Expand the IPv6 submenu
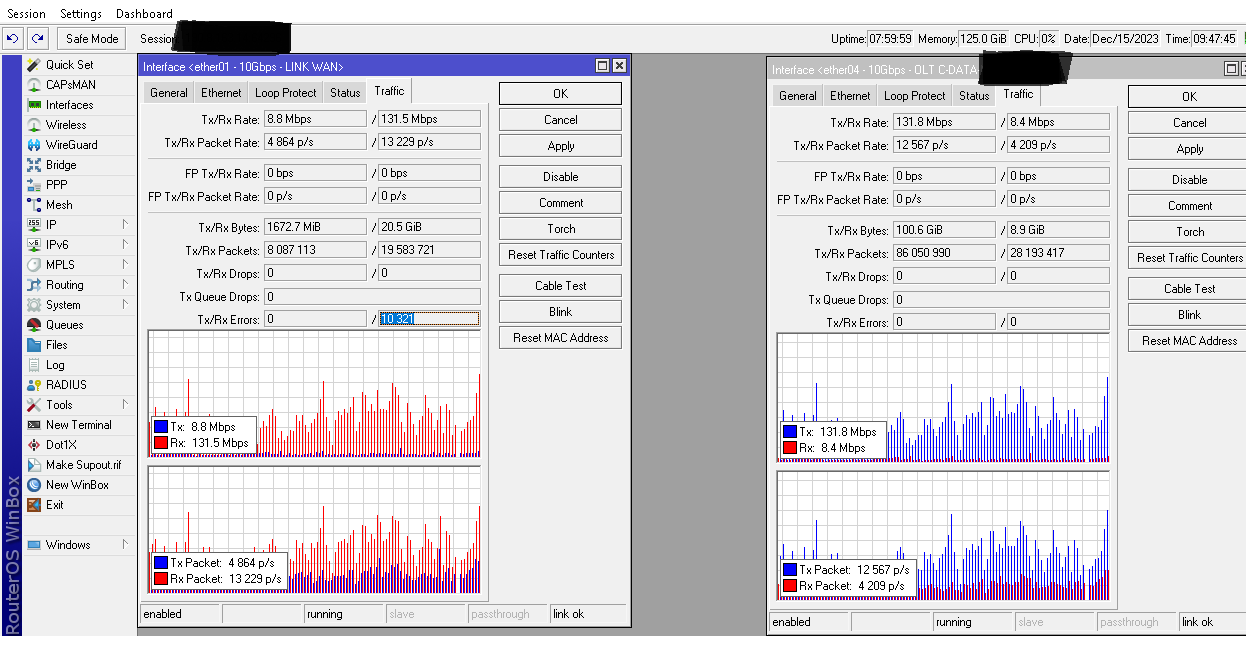This screenshot has height=652, width=1246. [x=80, y=245]
